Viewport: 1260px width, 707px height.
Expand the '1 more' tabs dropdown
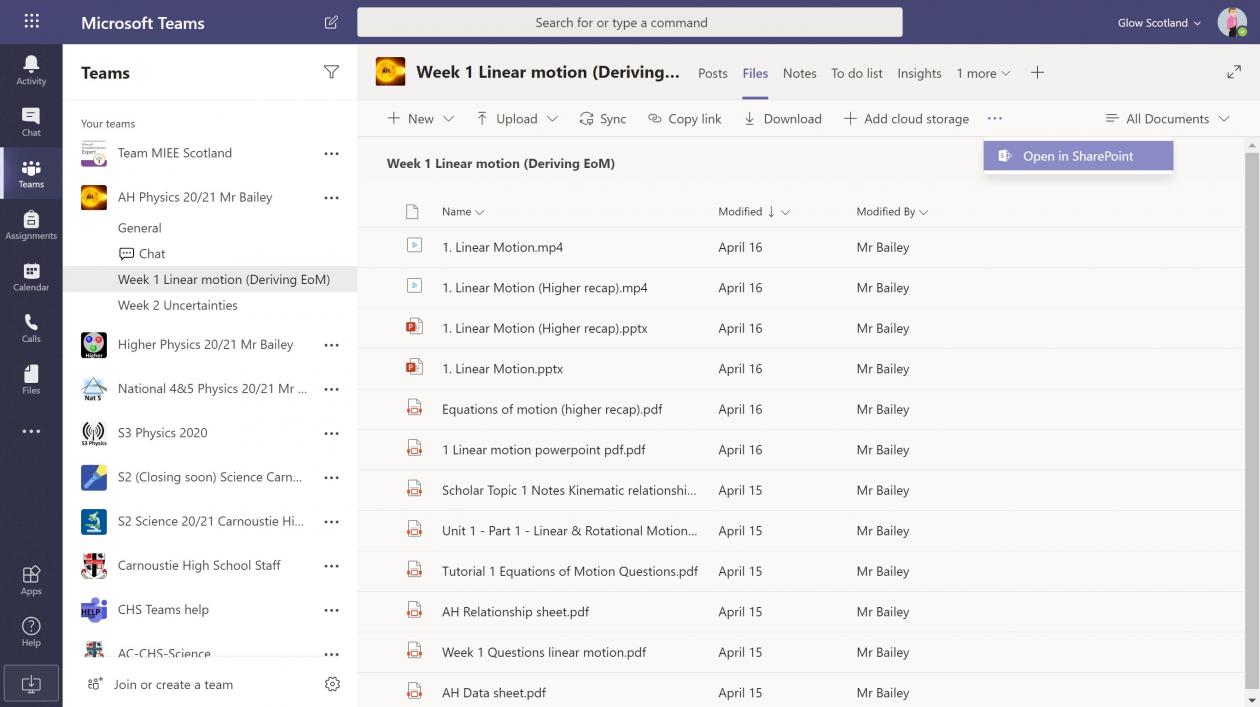983,73
